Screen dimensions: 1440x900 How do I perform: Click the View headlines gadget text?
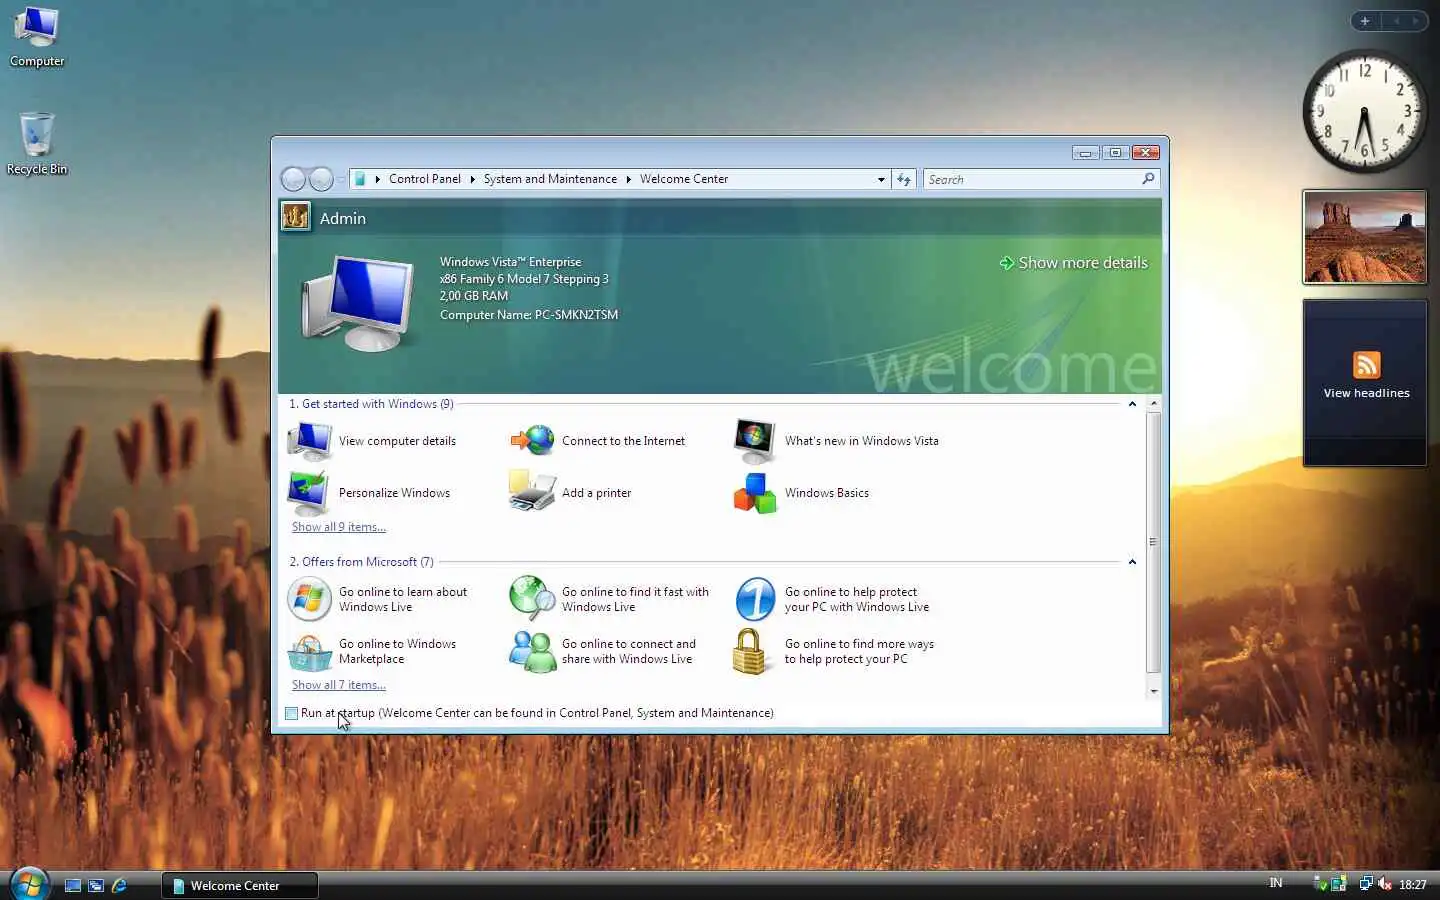1366,393
